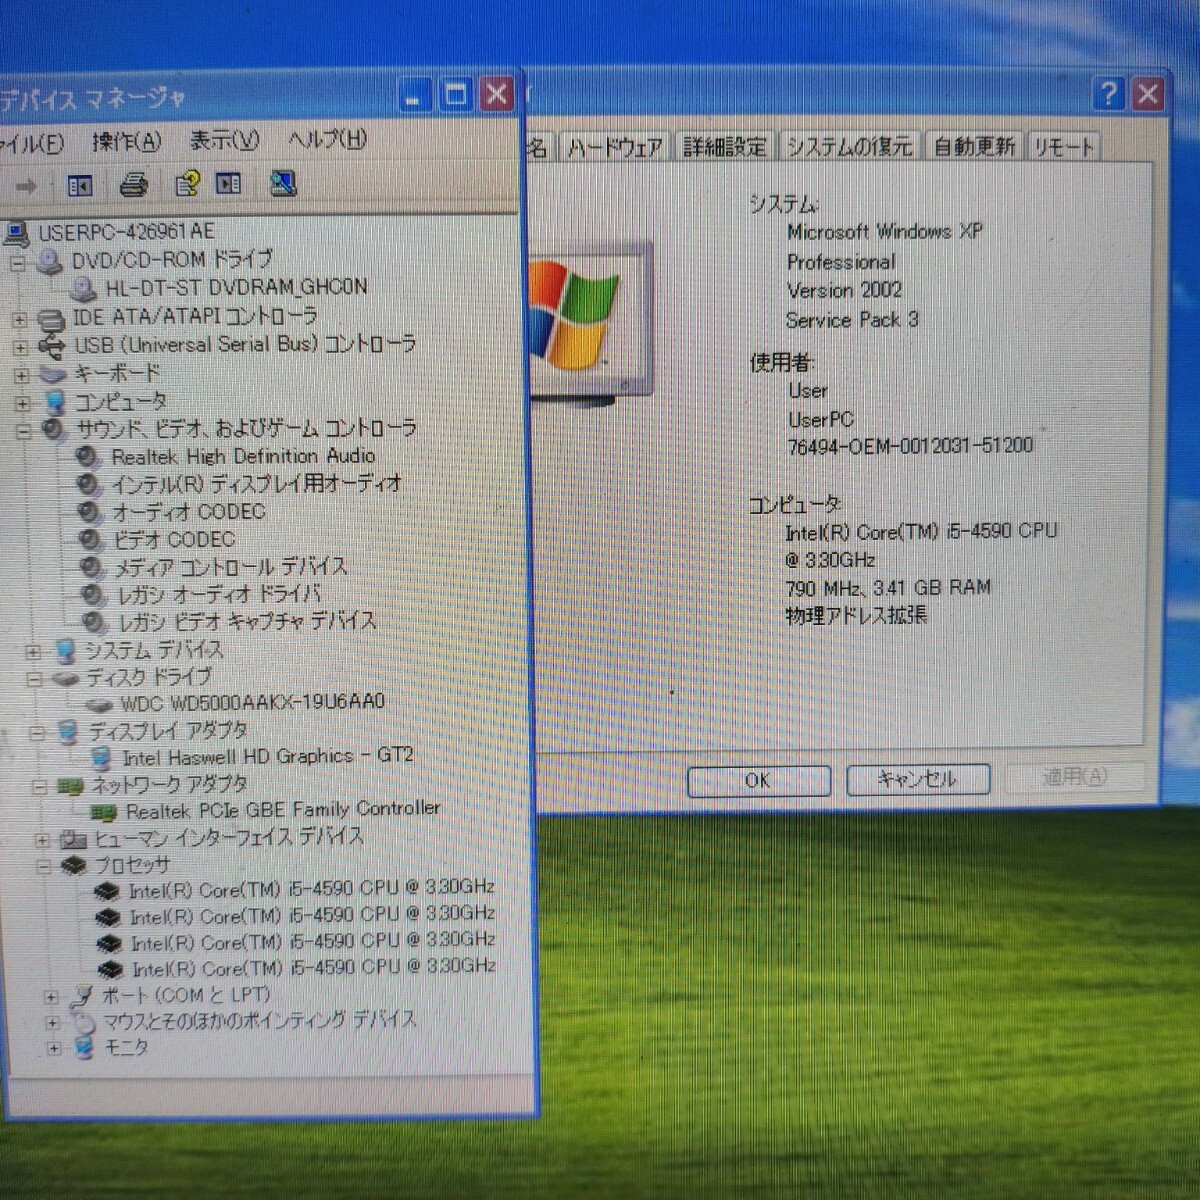The height and width of the screenshot is (1200, 1200).
Task: Select the DVD/CD-ROM ドライブ category icon
Action: (50, 262)
